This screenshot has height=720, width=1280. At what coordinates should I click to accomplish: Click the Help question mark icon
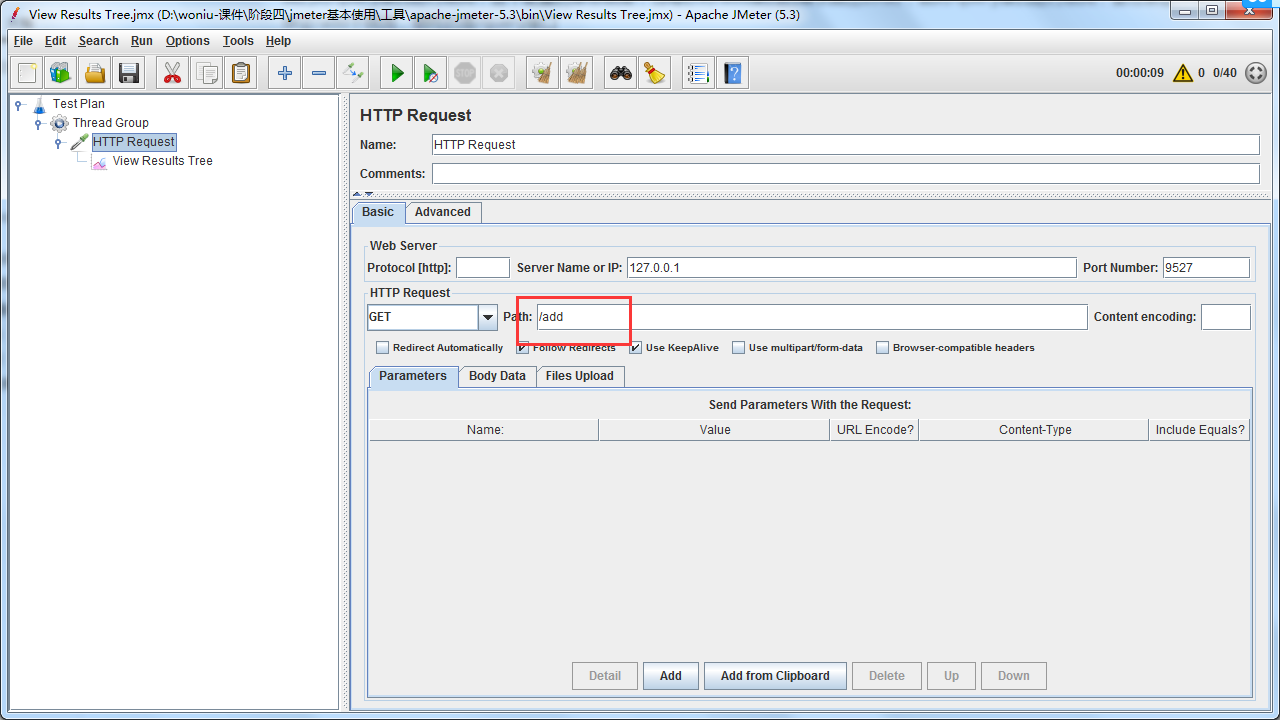(x=733, y=73)
